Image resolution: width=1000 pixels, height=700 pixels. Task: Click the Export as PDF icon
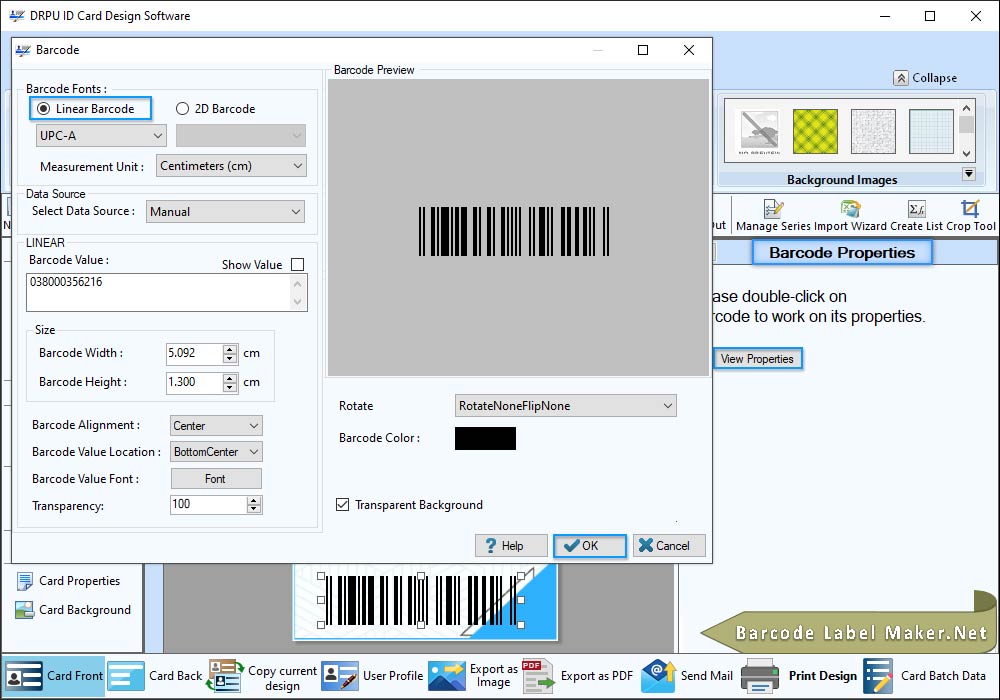538,676
